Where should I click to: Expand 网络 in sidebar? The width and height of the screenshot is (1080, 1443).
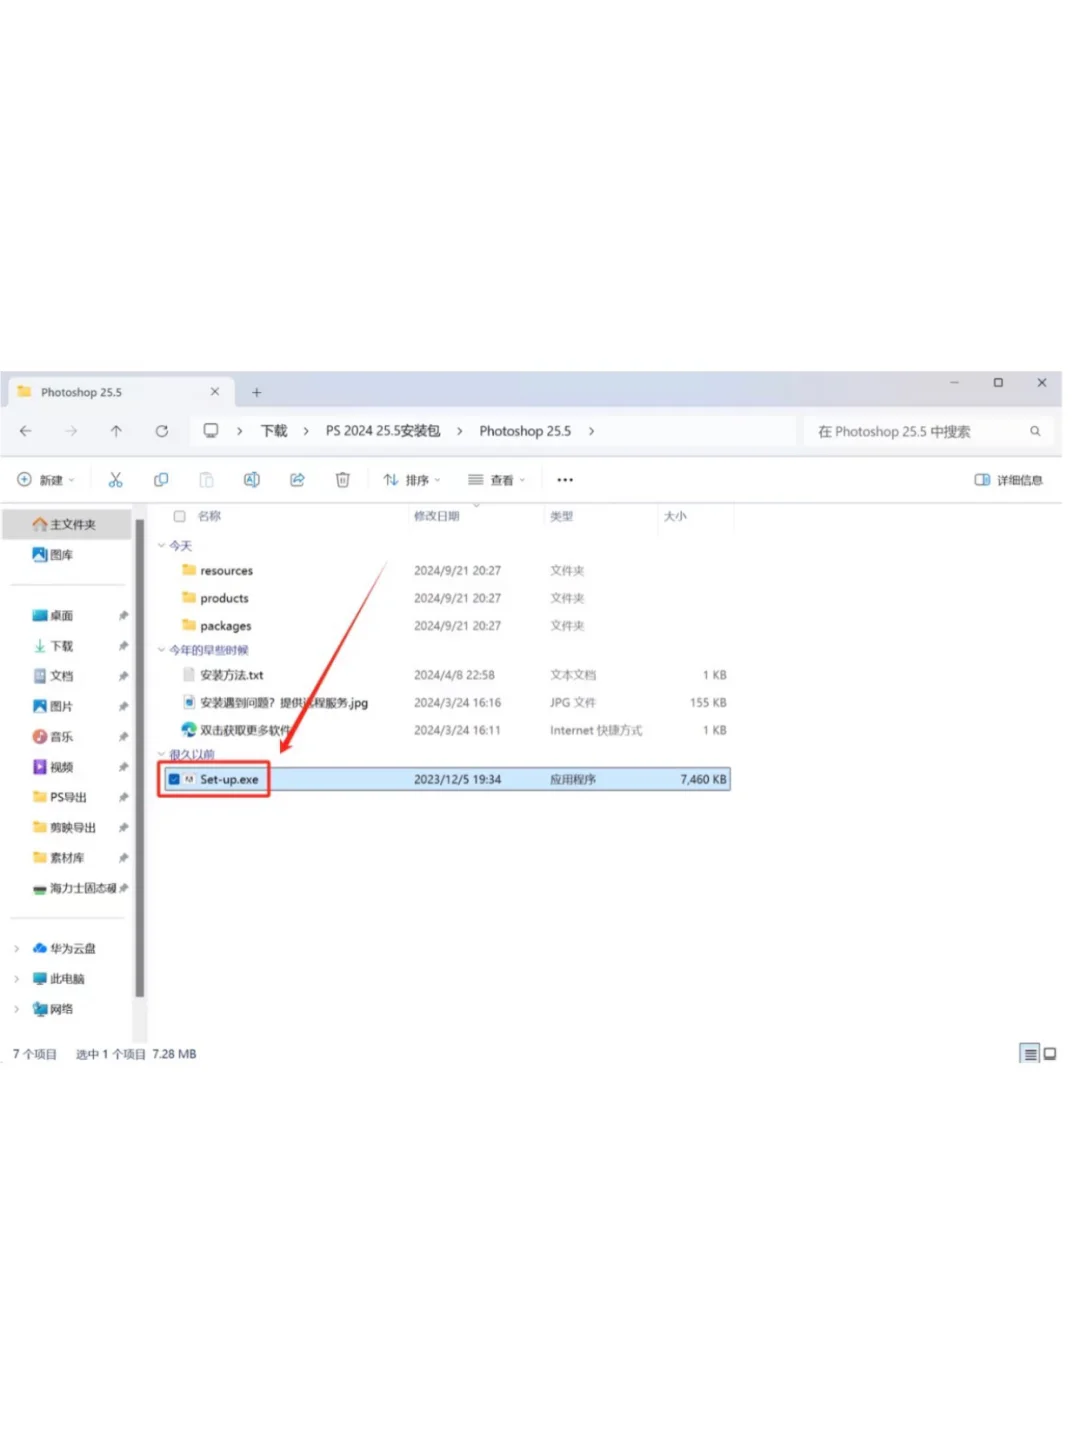17,1009
